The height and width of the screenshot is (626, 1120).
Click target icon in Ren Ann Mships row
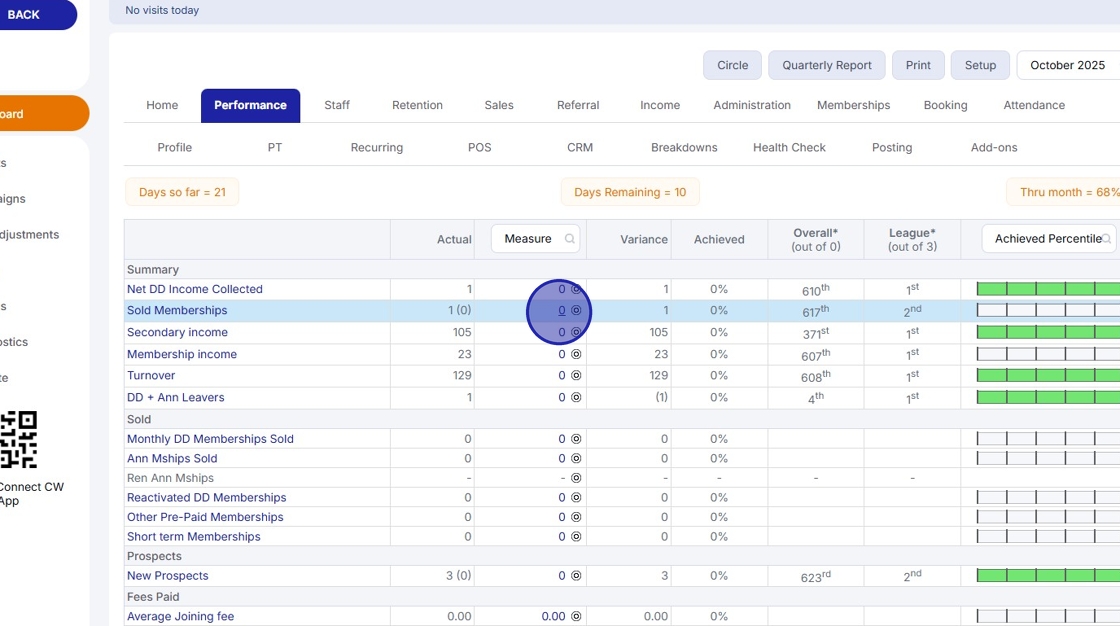(576, 478)
